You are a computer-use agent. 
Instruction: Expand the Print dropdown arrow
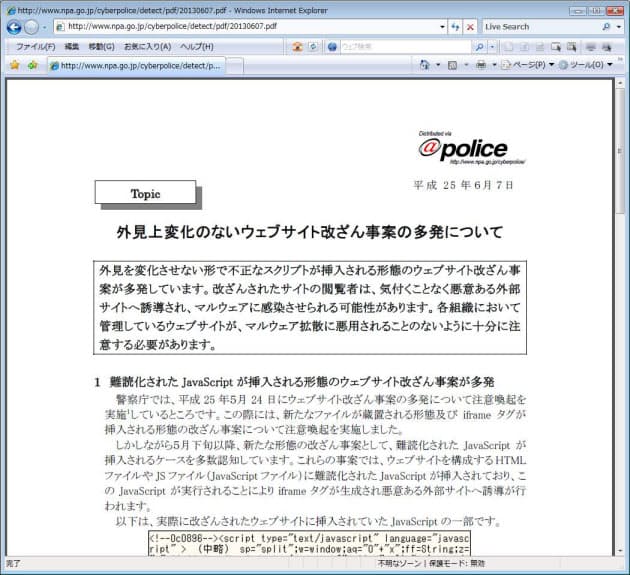click(x=494, y=65)
